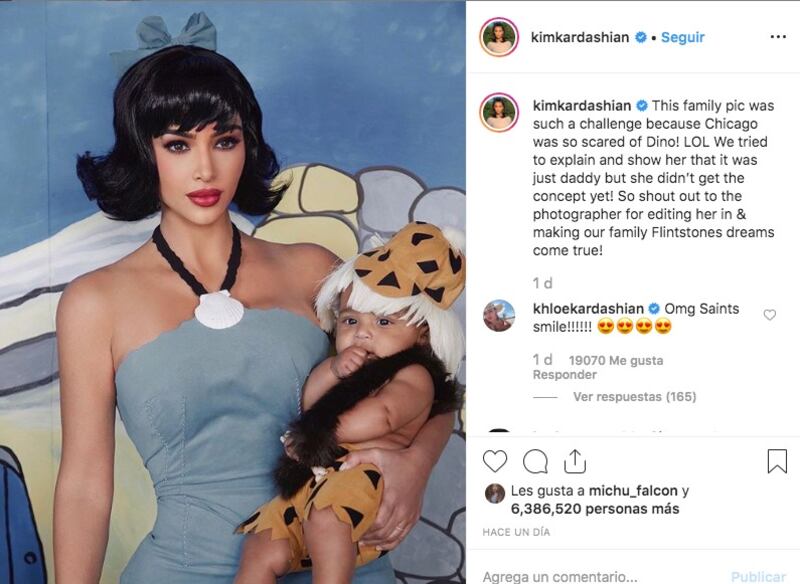Open khloekardashian's avatar
Viewport: 800px width, 584px height.
[499, 316]
